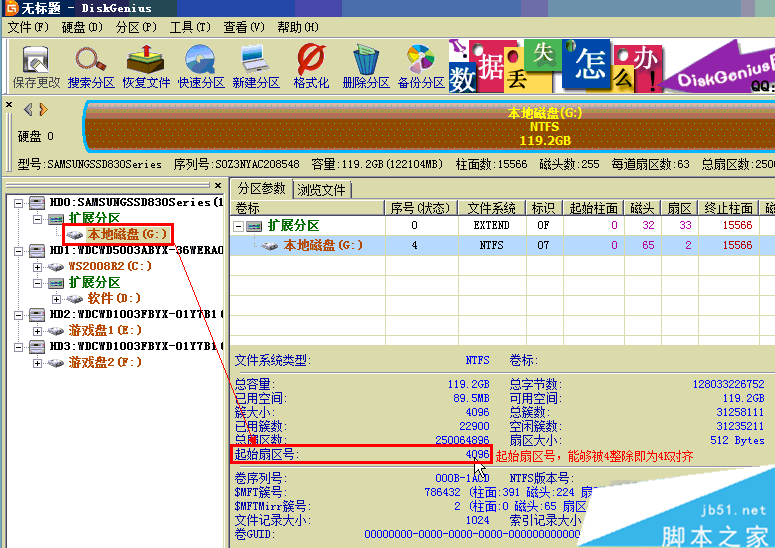The width and height of the screenshot is (775, 548).
Task: Select HD3:WDCWD1003FBYX disk in tree
Action: [x=136, y=346]
